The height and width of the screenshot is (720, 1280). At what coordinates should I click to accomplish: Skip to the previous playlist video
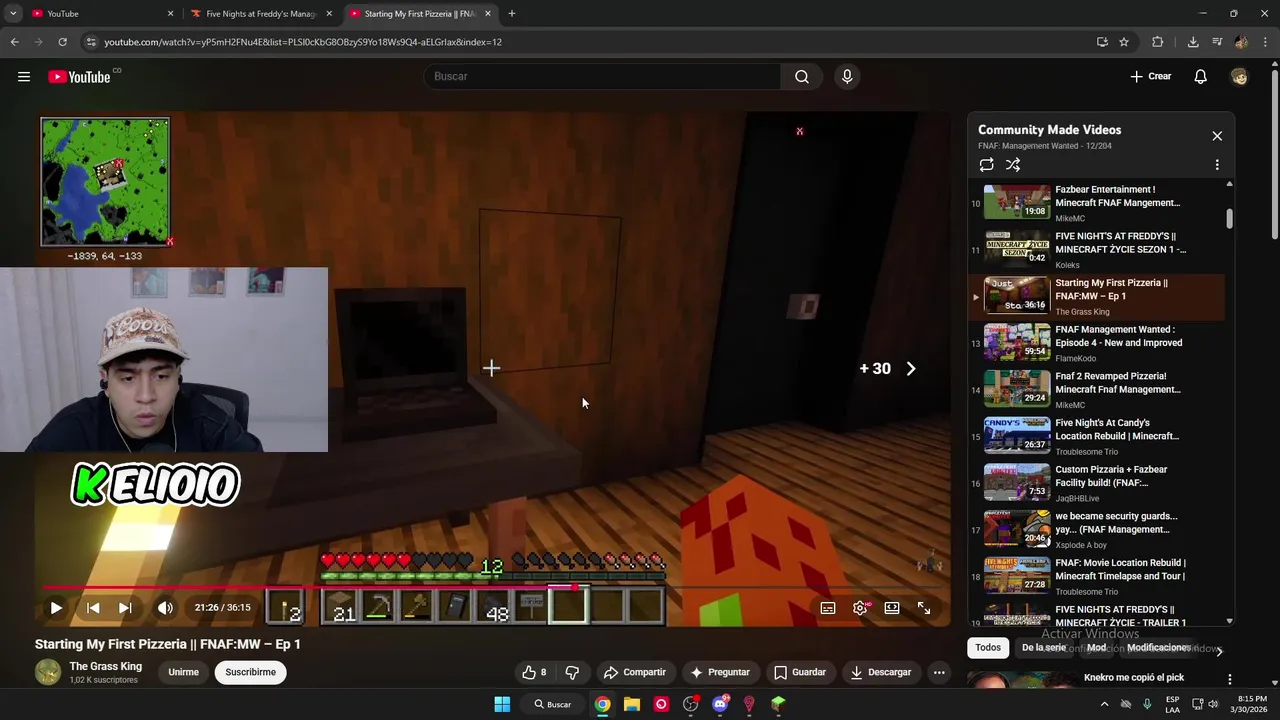pyautogui.click(x=93, y=607)
